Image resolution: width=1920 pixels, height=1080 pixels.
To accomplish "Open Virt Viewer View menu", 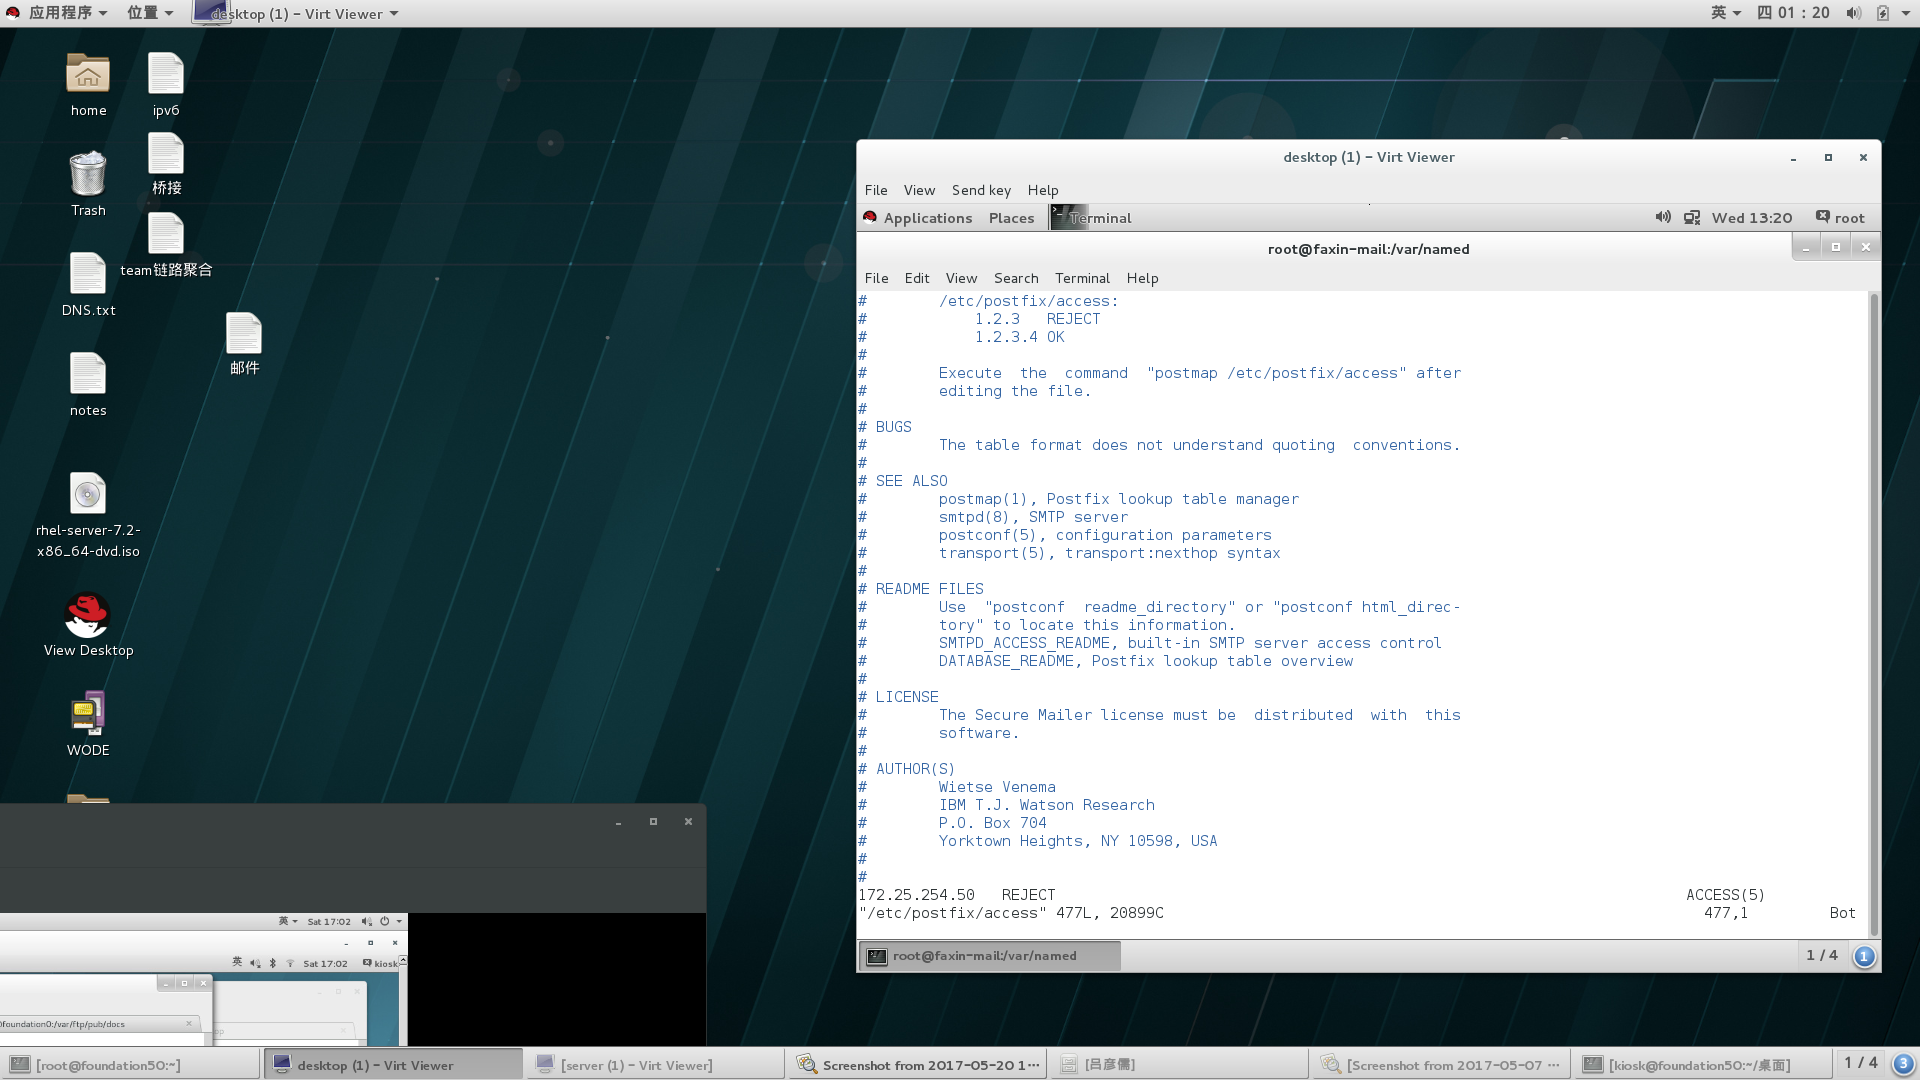I will point(919,190).
